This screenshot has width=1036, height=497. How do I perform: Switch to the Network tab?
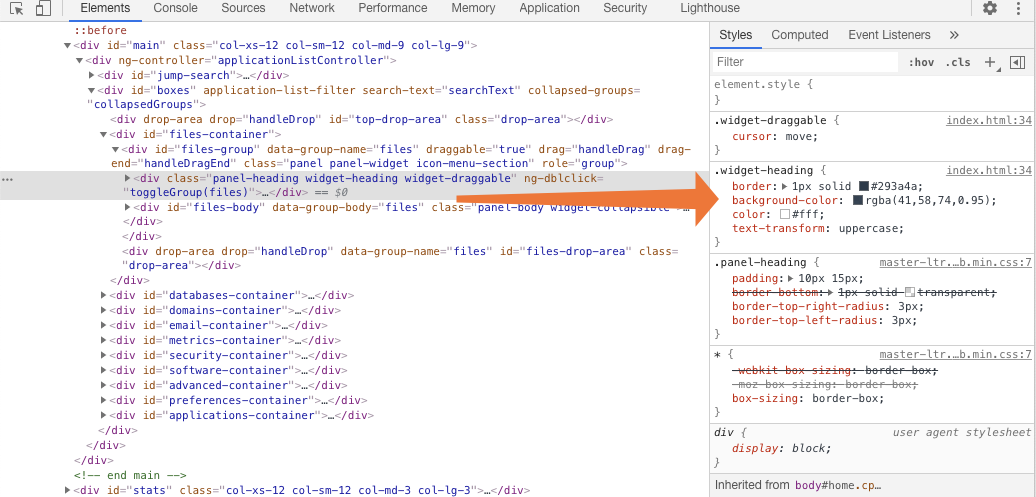point(312,8)
